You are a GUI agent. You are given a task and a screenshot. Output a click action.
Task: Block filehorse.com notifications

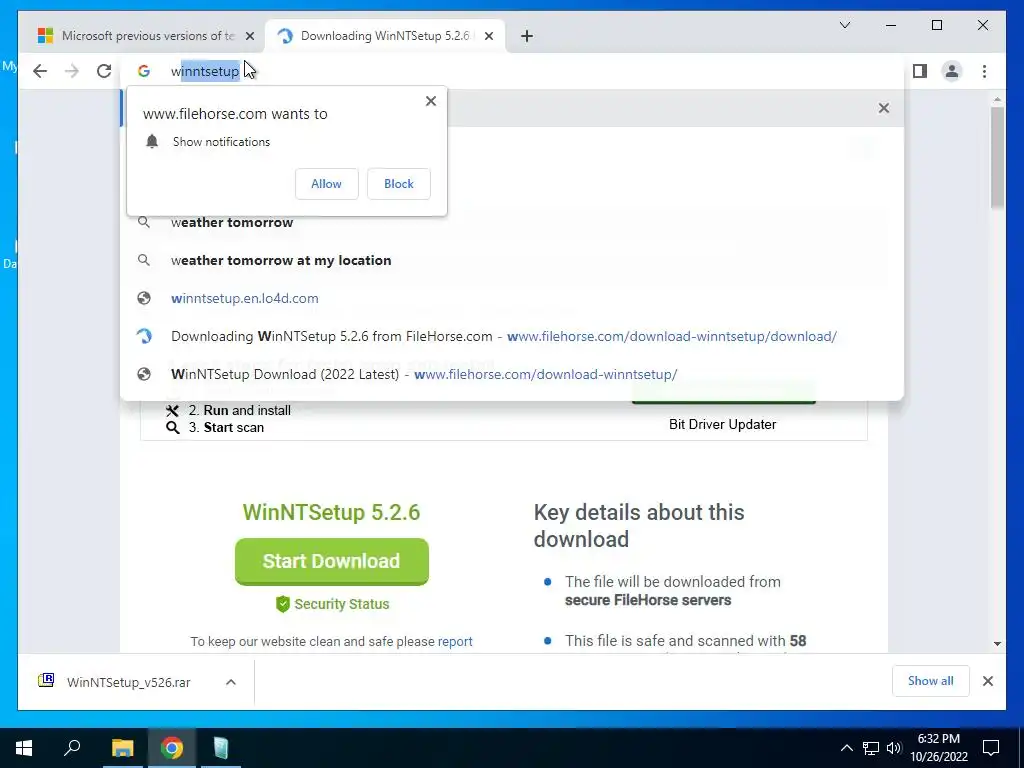(x=398, y=184)
